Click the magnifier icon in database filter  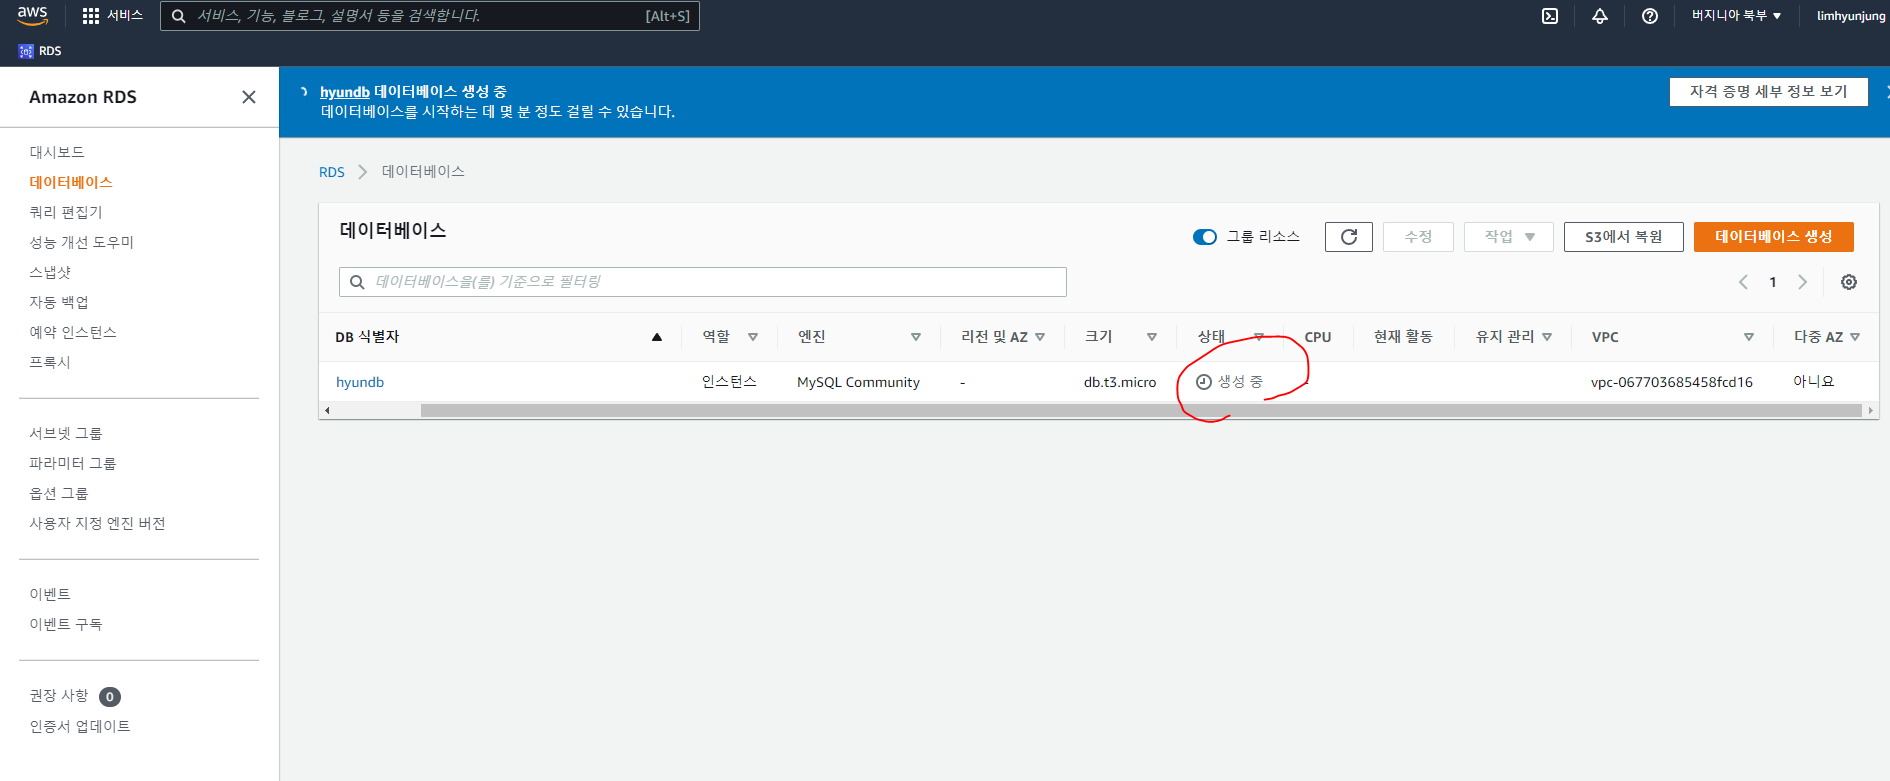tap(357, 282)
